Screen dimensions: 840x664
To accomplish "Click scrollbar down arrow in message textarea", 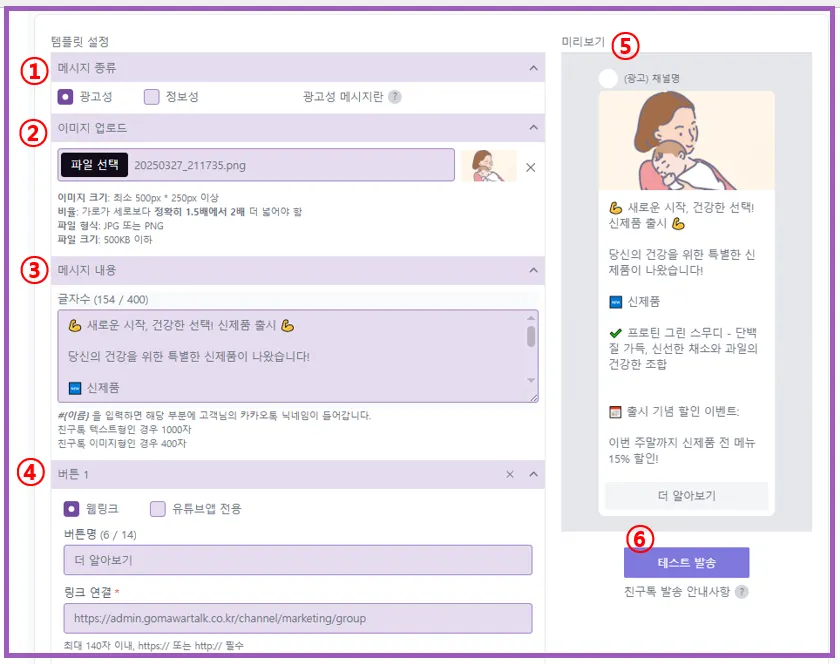I will (x=531, y=381).
